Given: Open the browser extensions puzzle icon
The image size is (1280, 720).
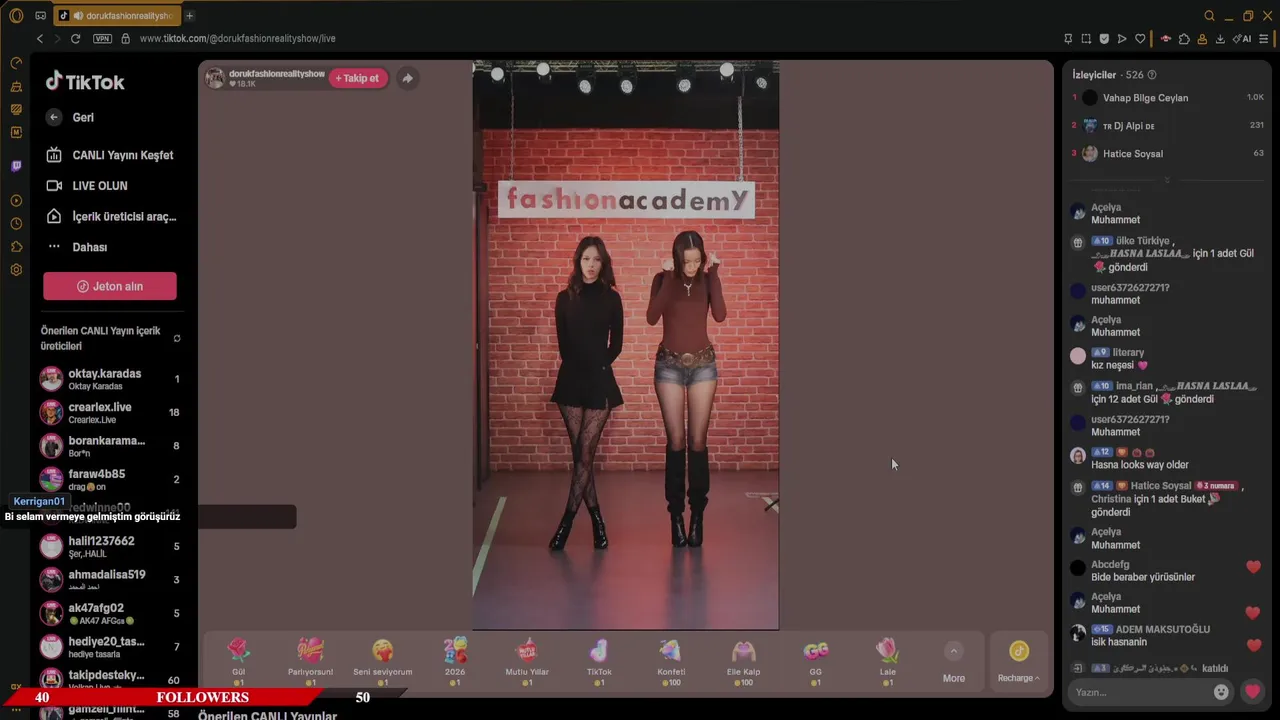Looking at the screenshot, I should point(1184,38).
